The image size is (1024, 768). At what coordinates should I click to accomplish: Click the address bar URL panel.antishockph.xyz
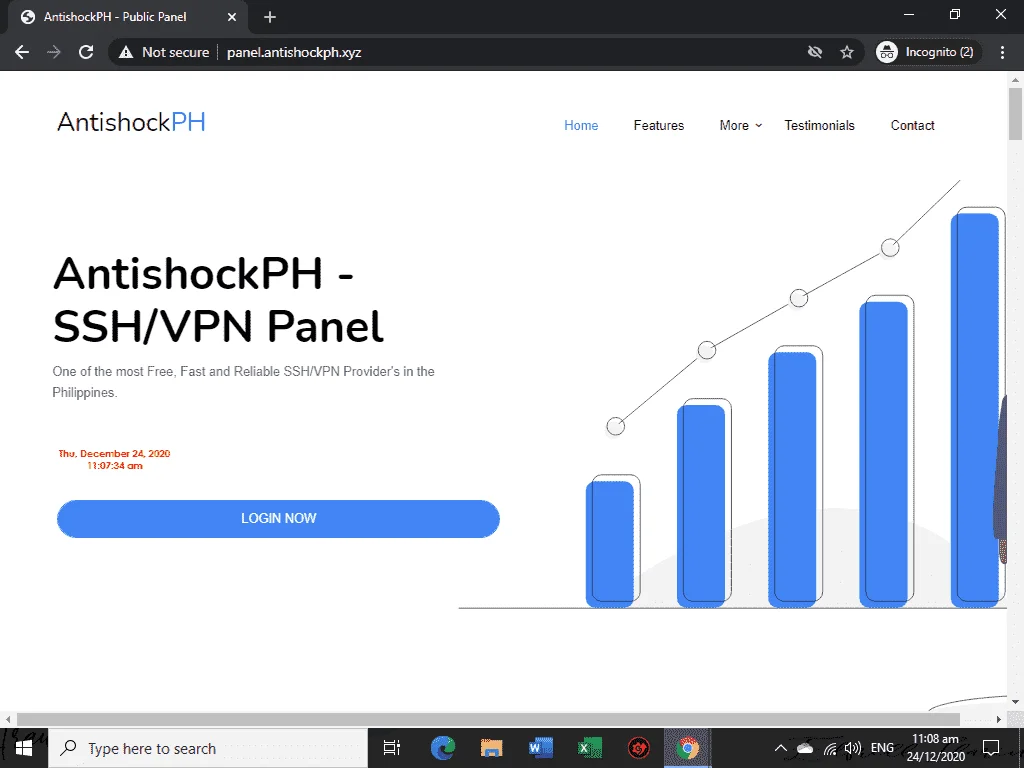click(294, 52)
